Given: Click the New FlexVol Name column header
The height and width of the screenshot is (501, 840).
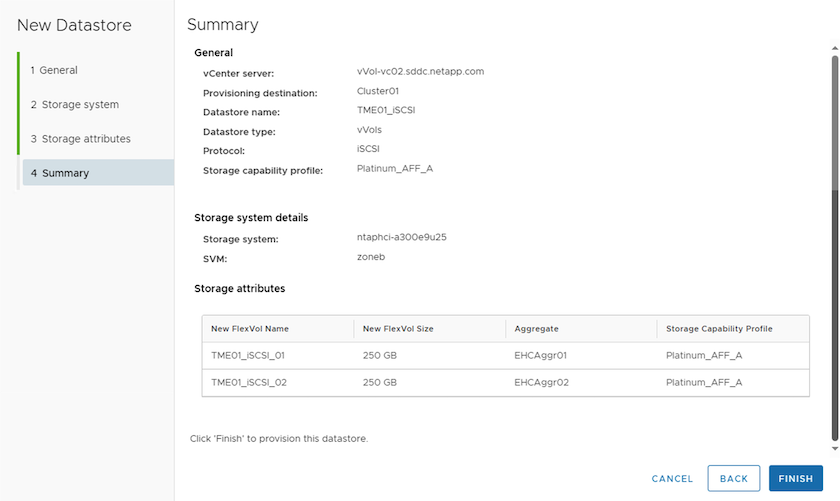Looking at the screenshot, I should pyautogui.click(x=249, y=329).
